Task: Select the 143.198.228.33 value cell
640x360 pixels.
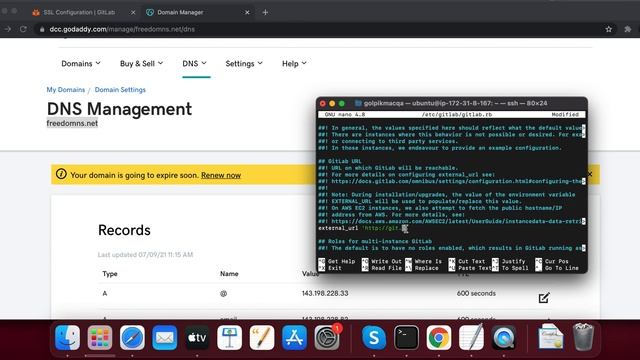Action: (325, 293)
